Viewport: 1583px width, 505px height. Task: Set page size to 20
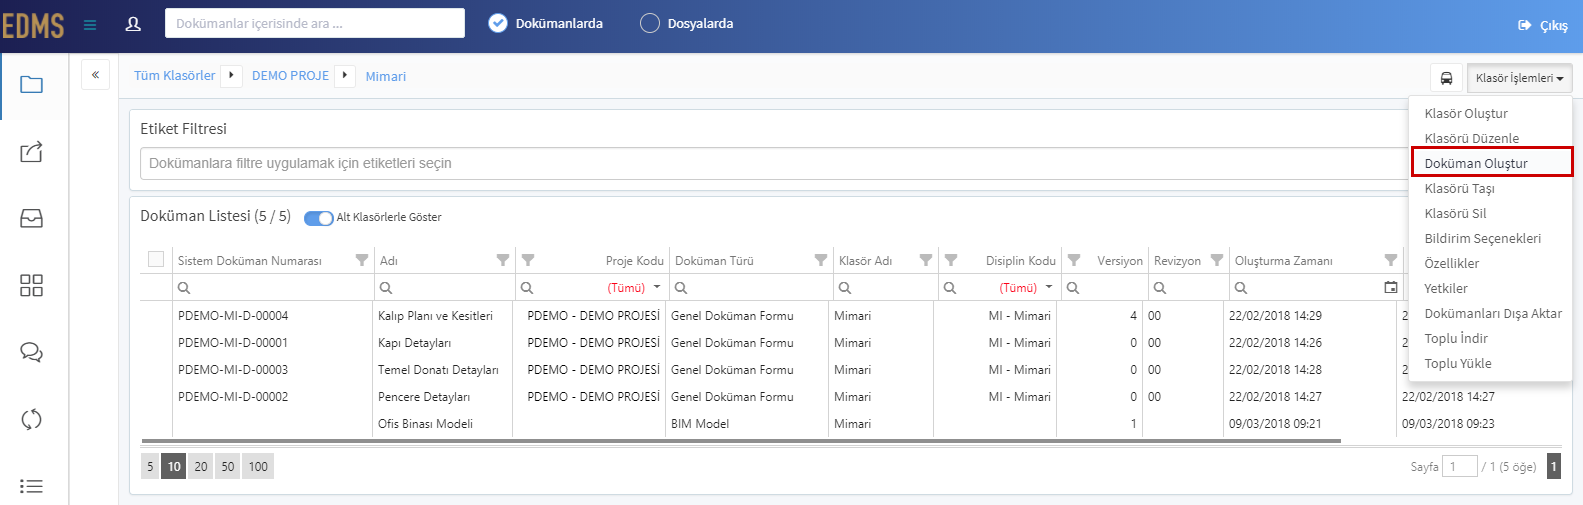pos(201,466)
